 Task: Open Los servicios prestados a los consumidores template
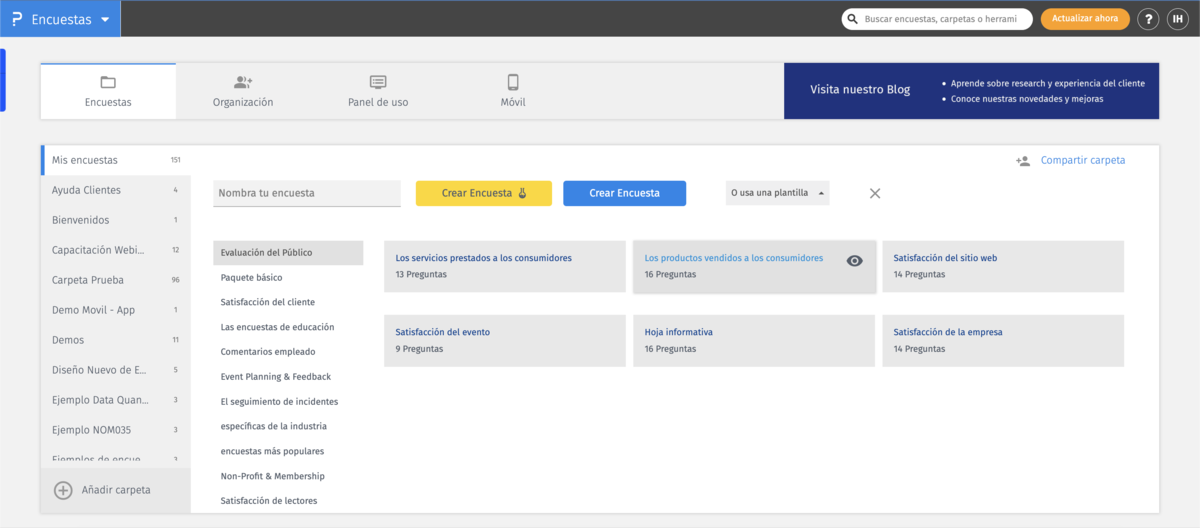[504, 266]
